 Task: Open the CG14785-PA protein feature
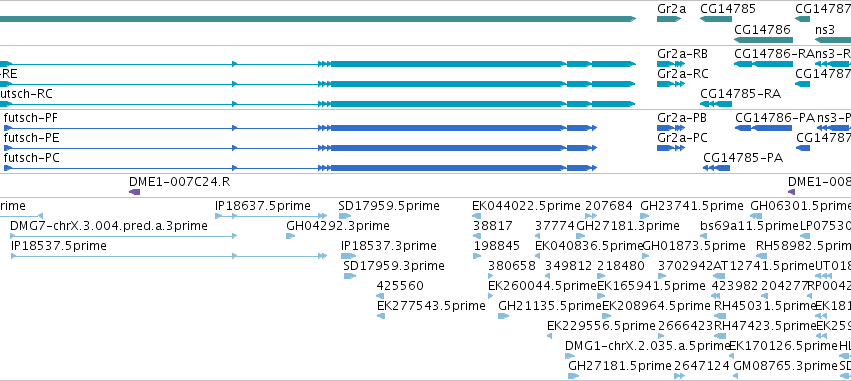click(716, 168)
